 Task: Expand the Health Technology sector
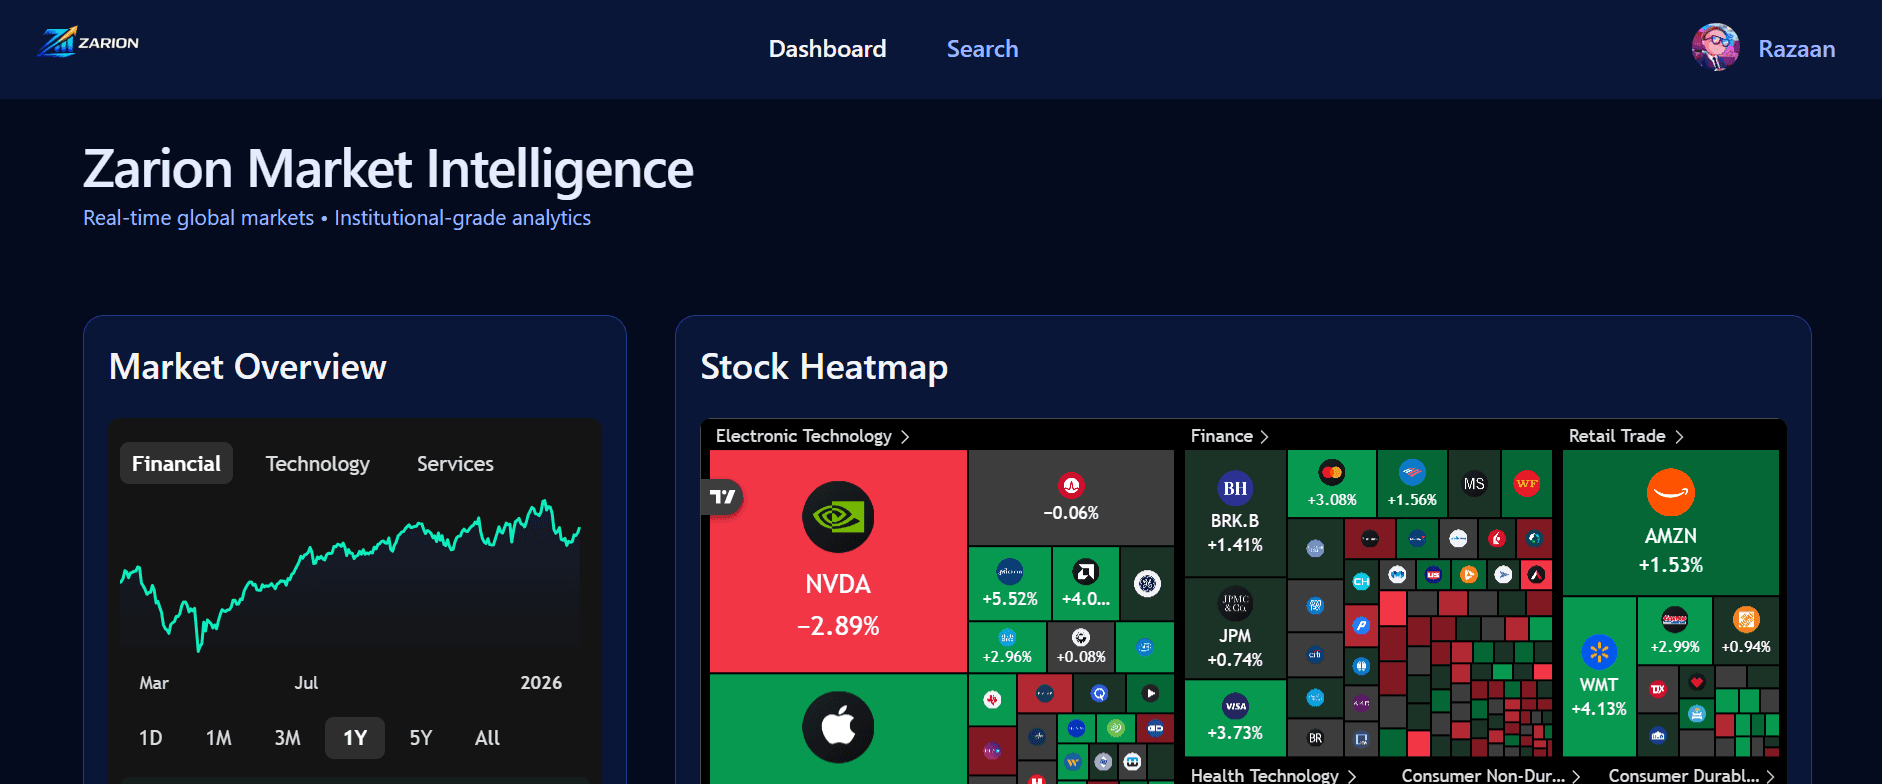1273,775
